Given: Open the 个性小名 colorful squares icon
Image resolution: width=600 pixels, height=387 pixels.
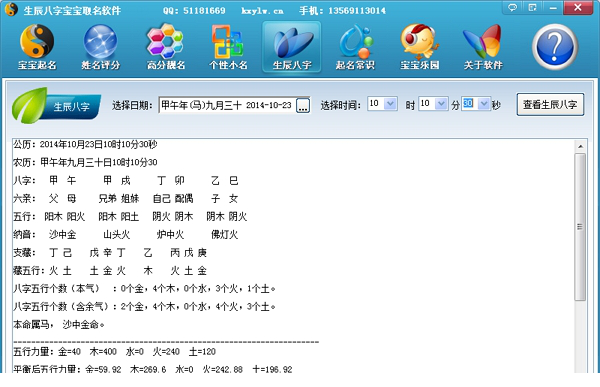Looking at the screenshot, I should 228,47.
